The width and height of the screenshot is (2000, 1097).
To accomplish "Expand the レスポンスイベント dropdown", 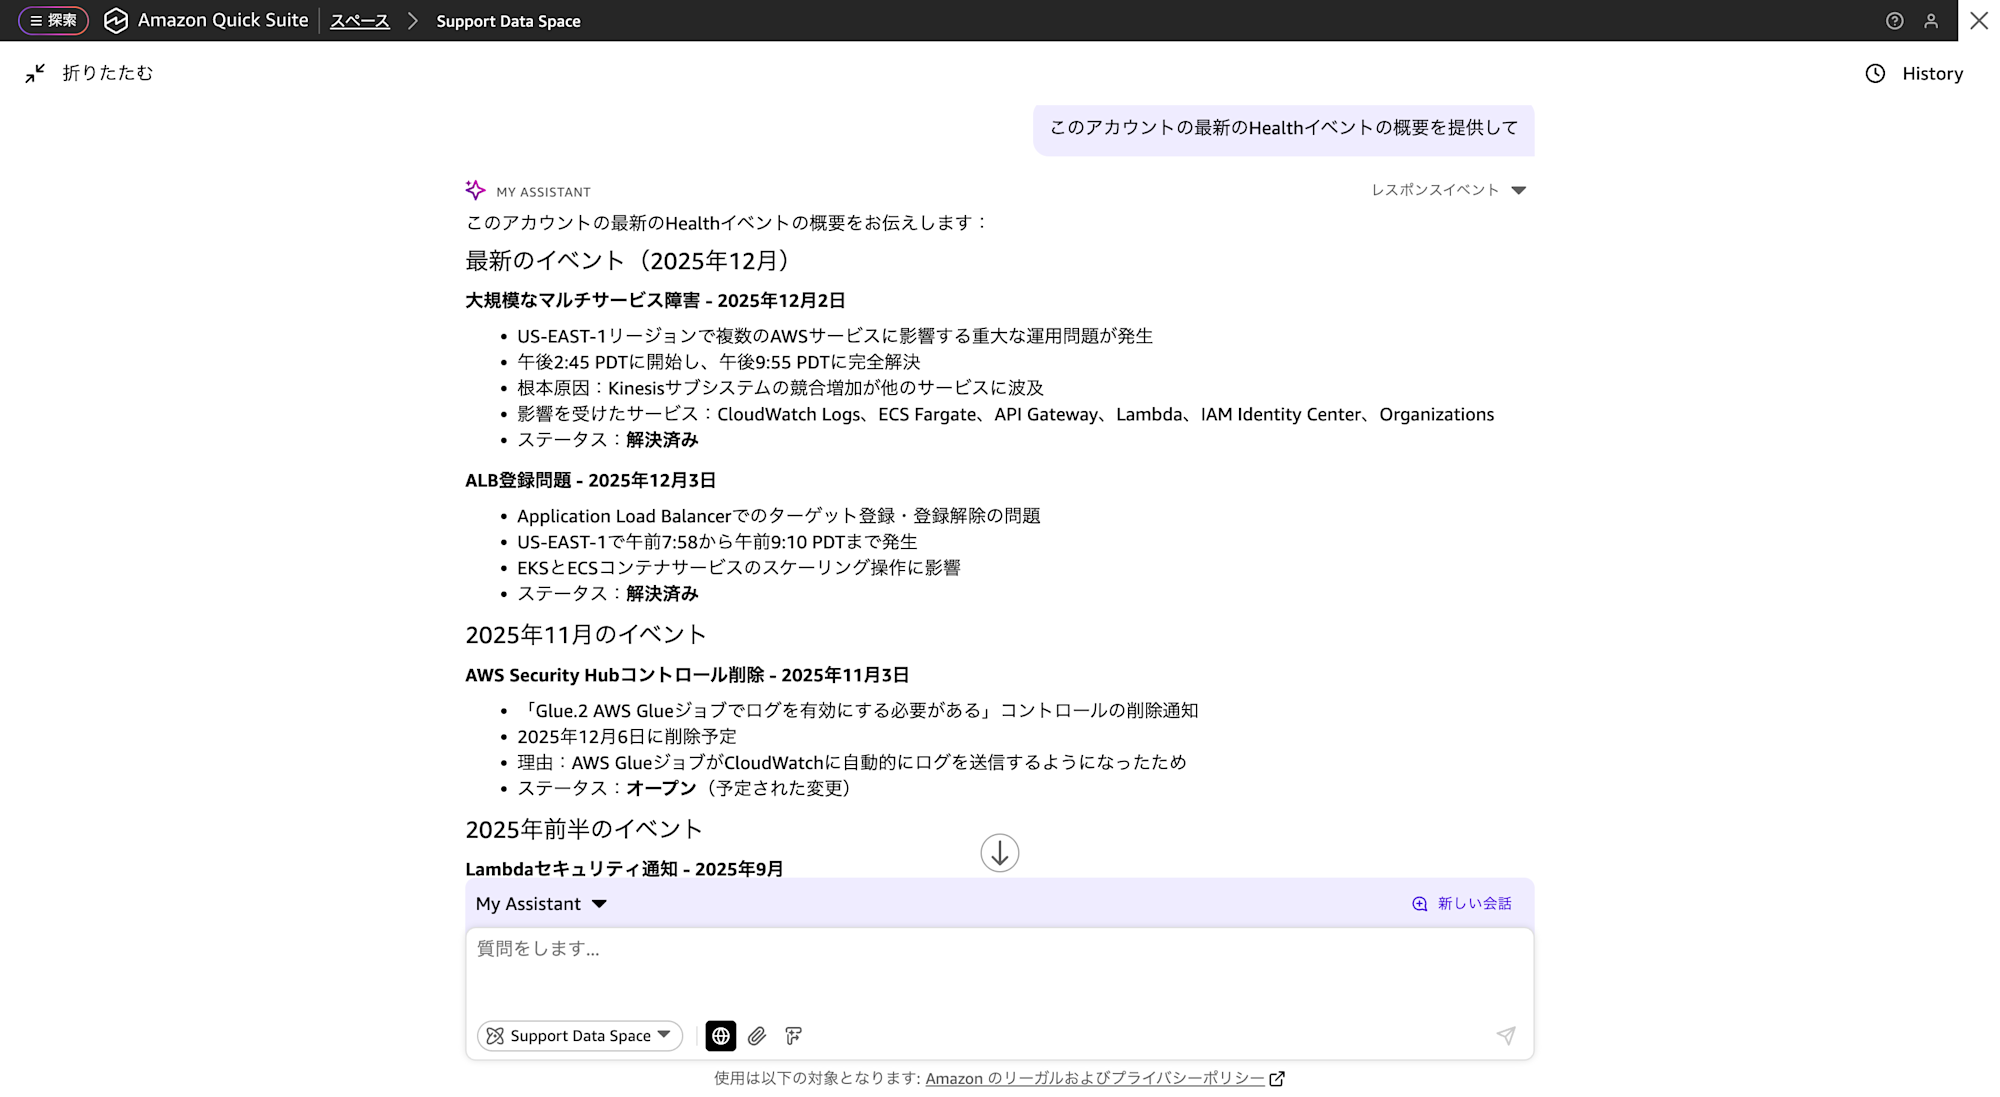I will tap(1519, 190).
